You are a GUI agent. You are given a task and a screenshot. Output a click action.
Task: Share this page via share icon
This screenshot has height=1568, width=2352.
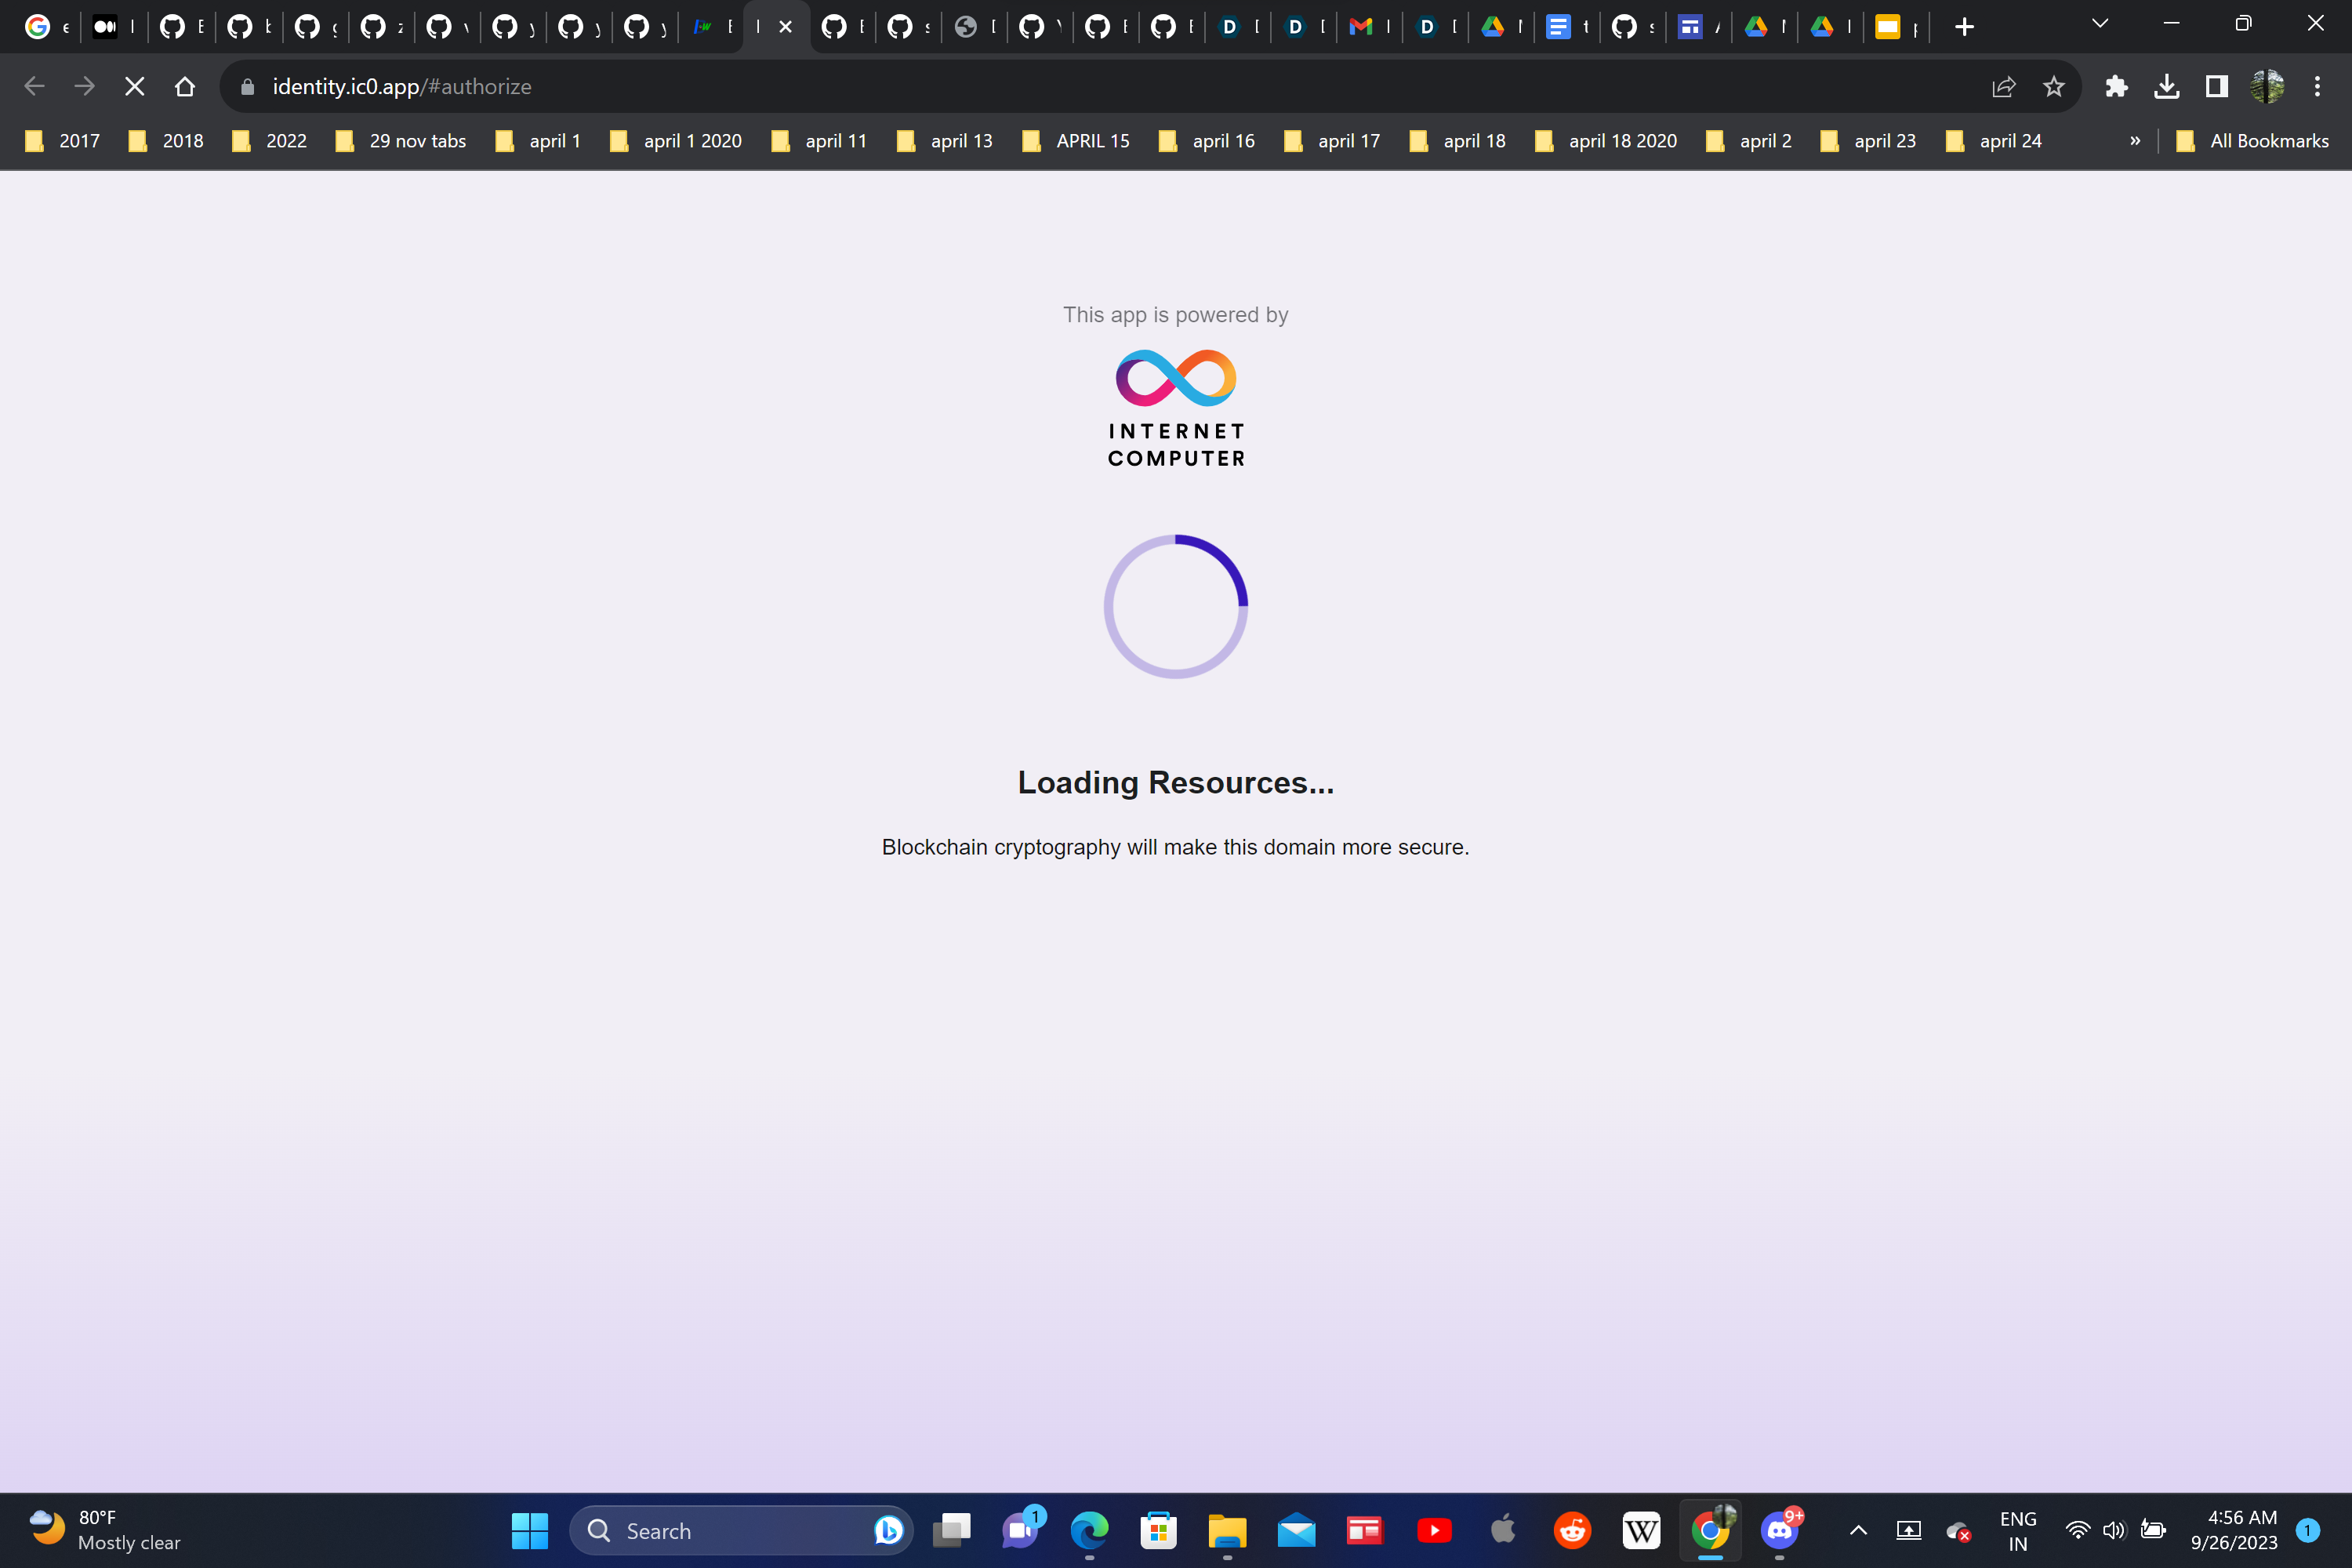pos(2003,87)
